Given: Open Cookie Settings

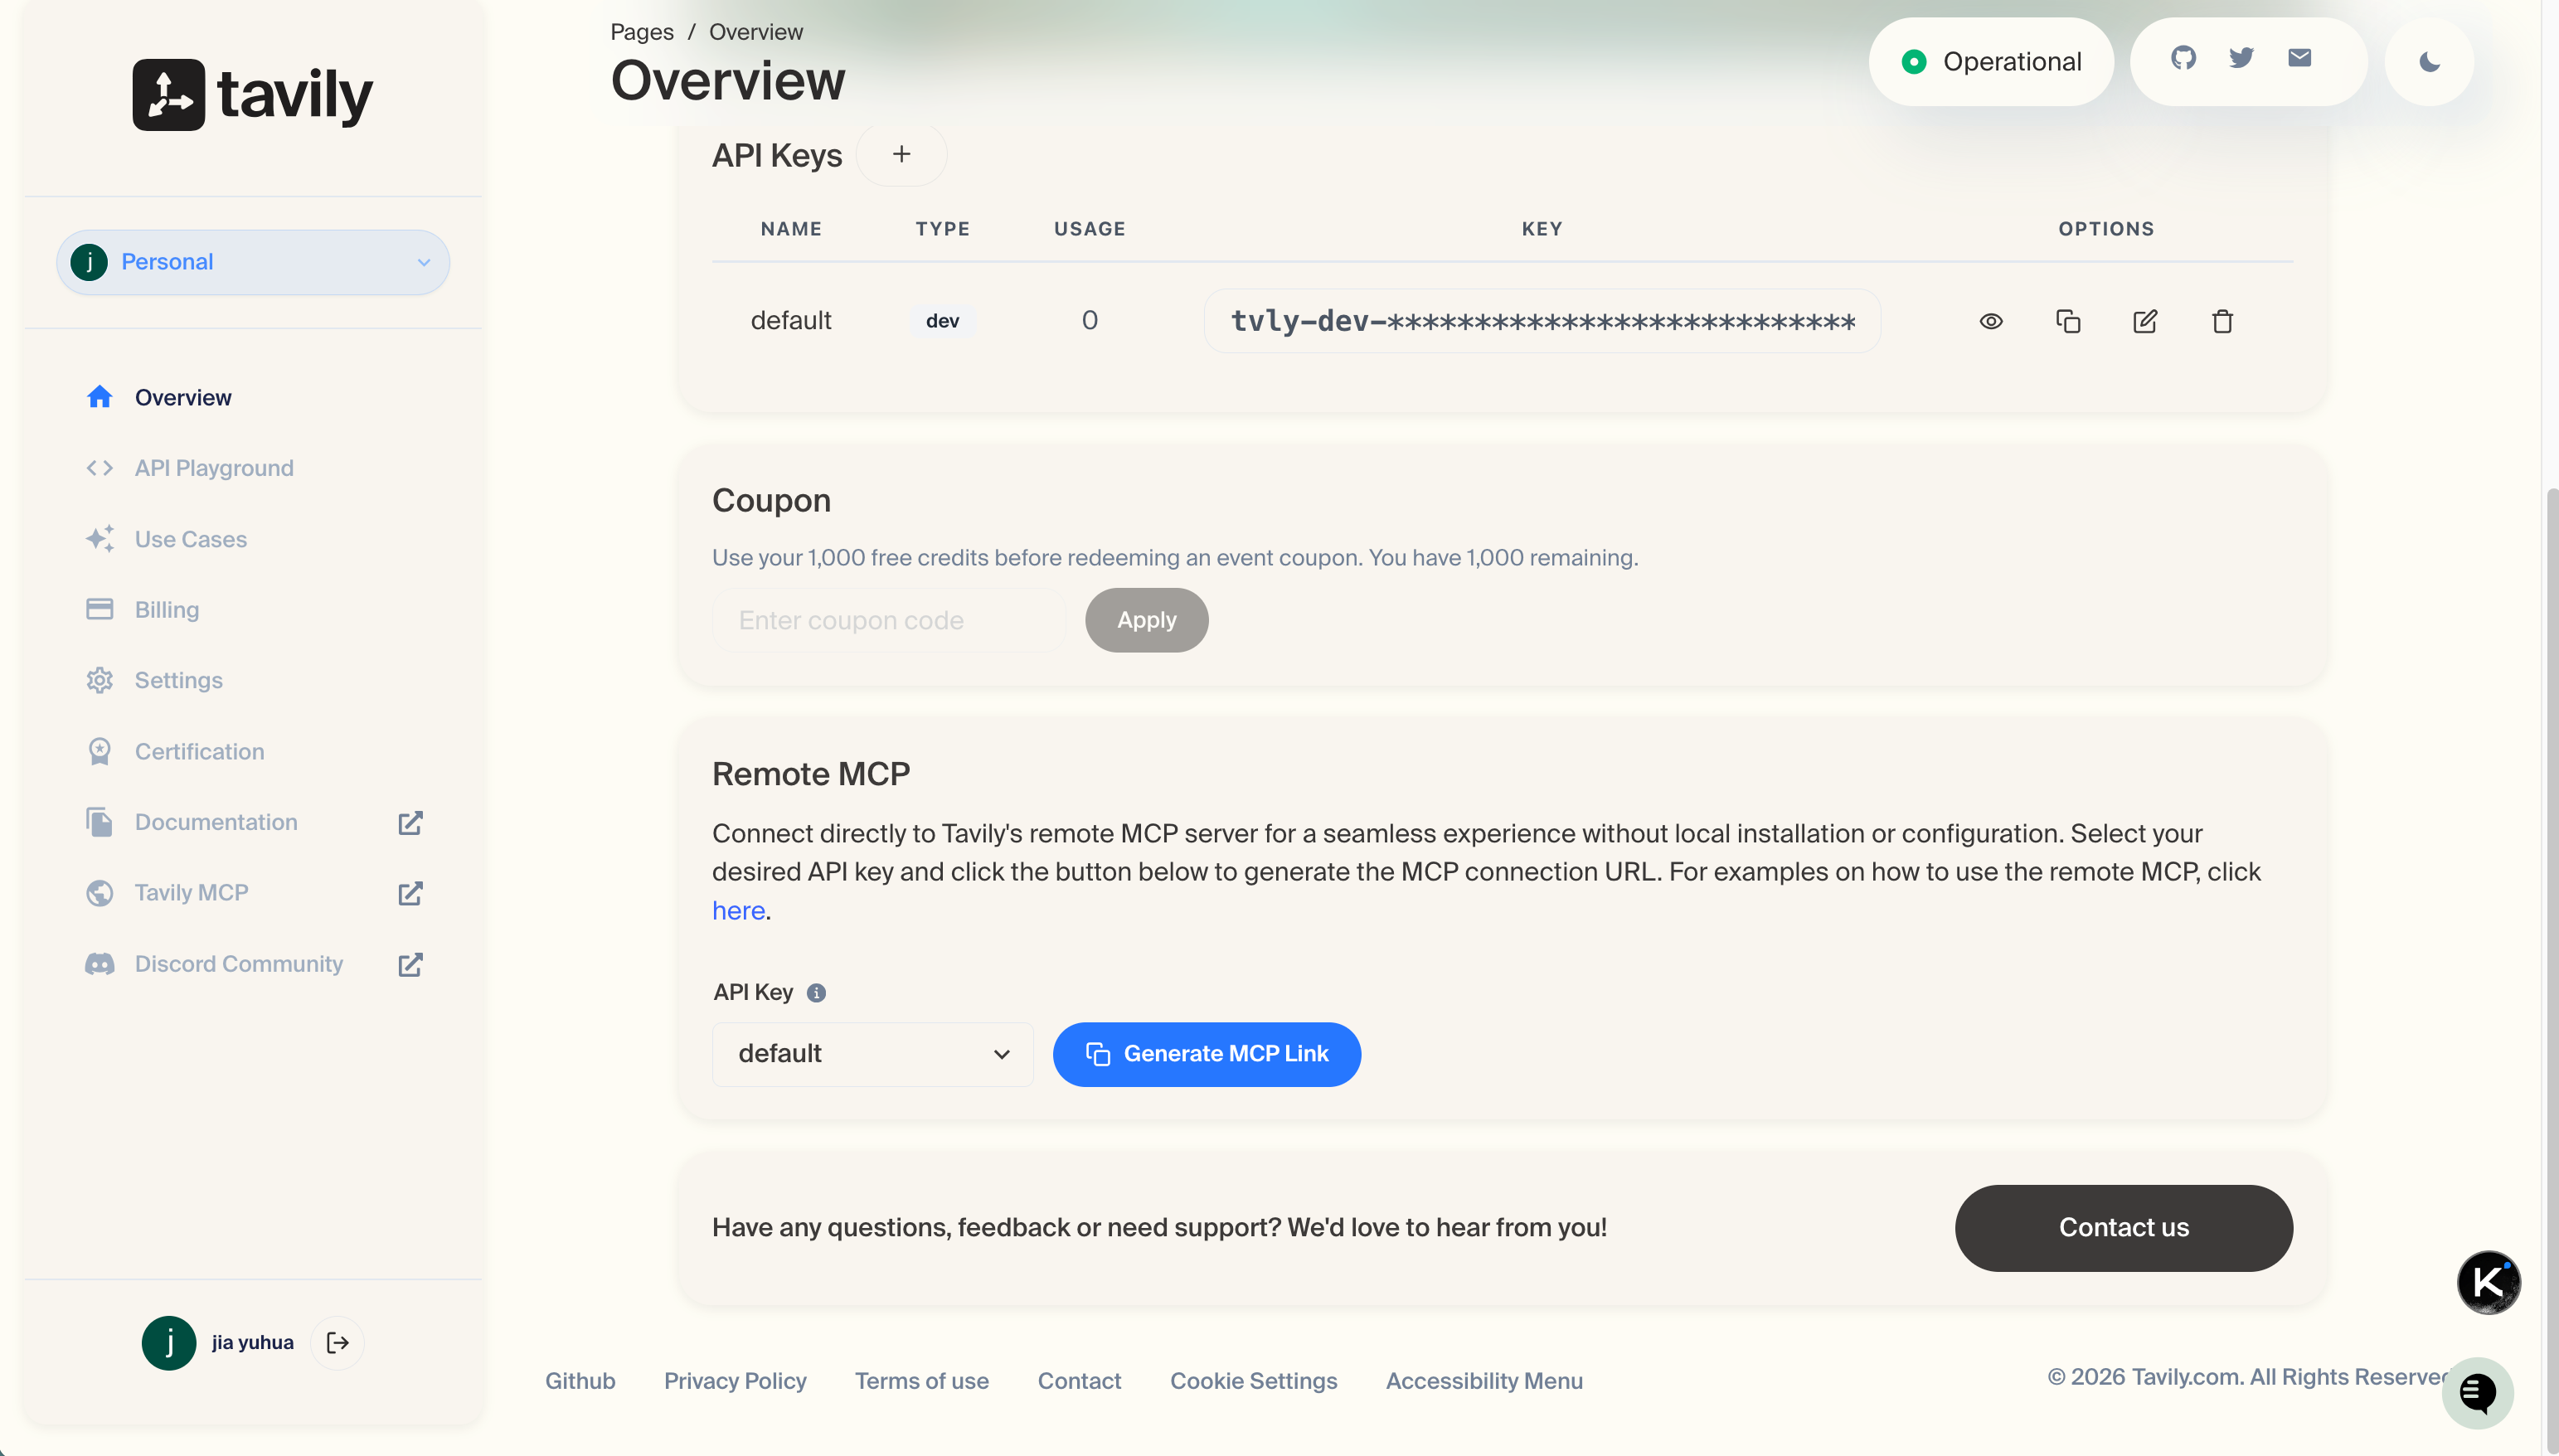Looking at the screenshot, I should (1253, 1381).
